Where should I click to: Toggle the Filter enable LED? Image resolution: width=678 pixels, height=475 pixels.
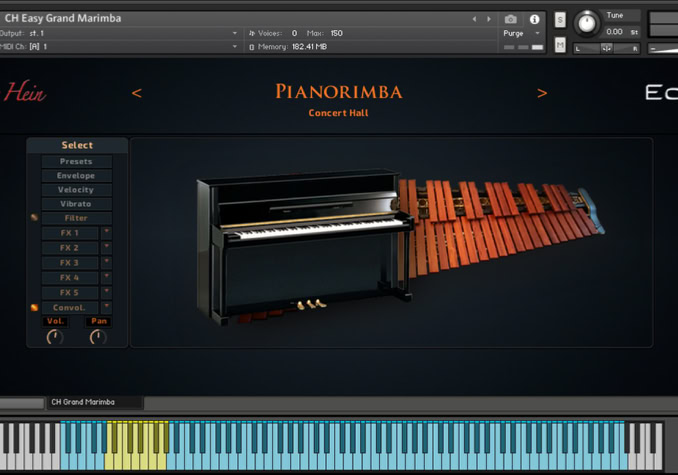click(x=34, y=218)
